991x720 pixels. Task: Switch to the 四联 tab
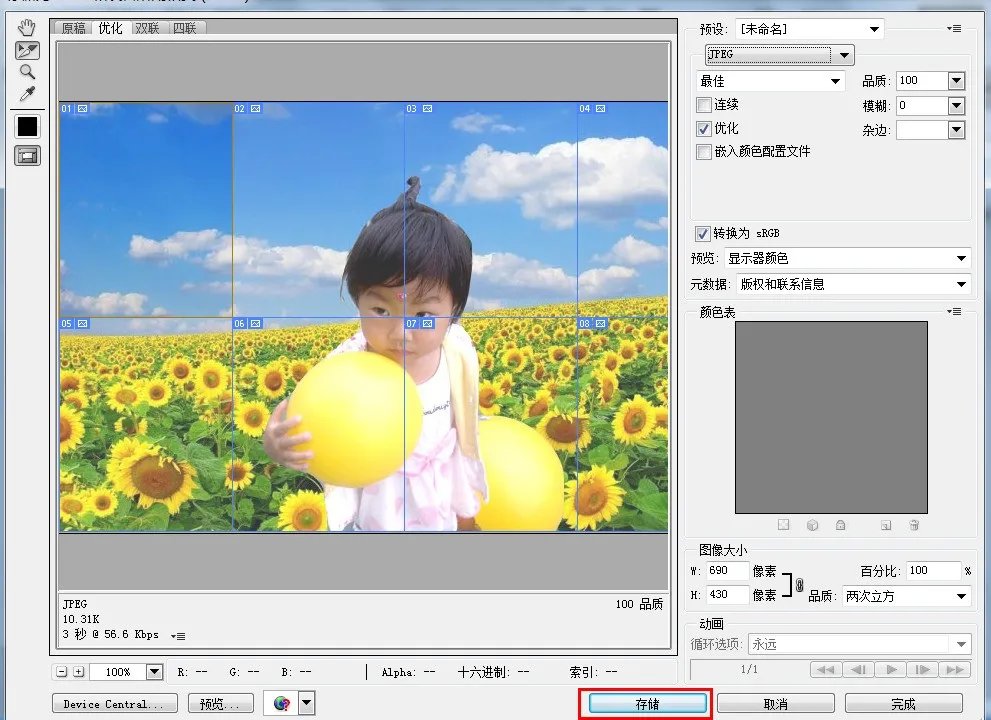point(184,28)
